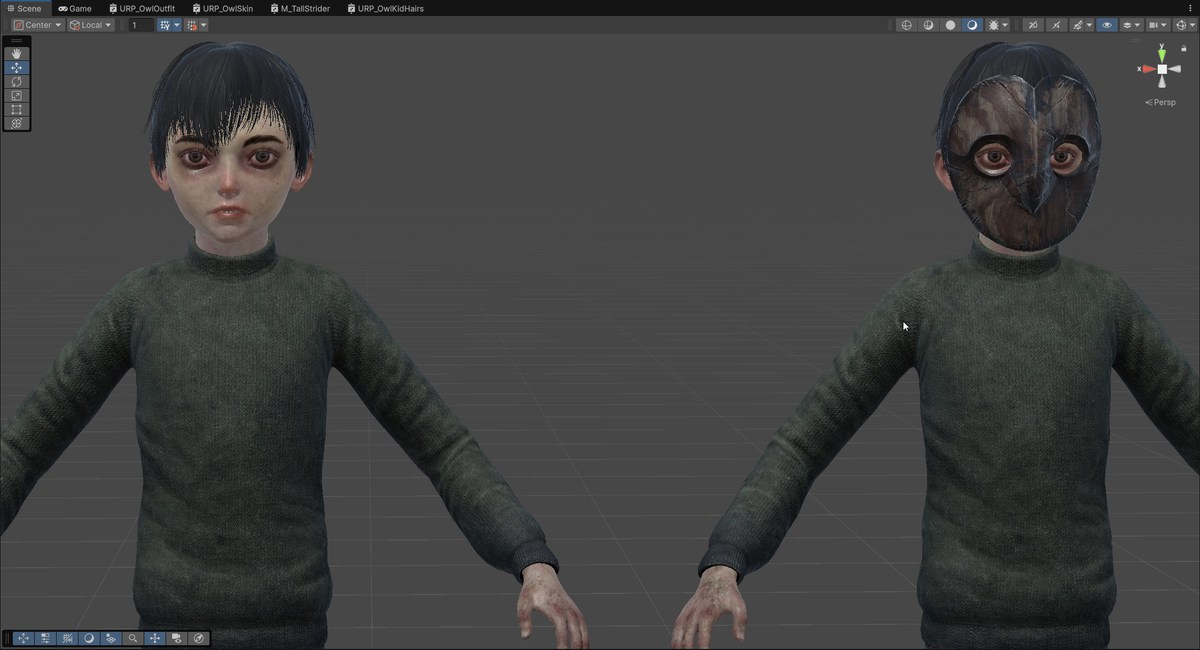The height and width of the screenshot is (650, 1200).
Task: Toggle scene audio mute button
Action: tap(1055, 25)
